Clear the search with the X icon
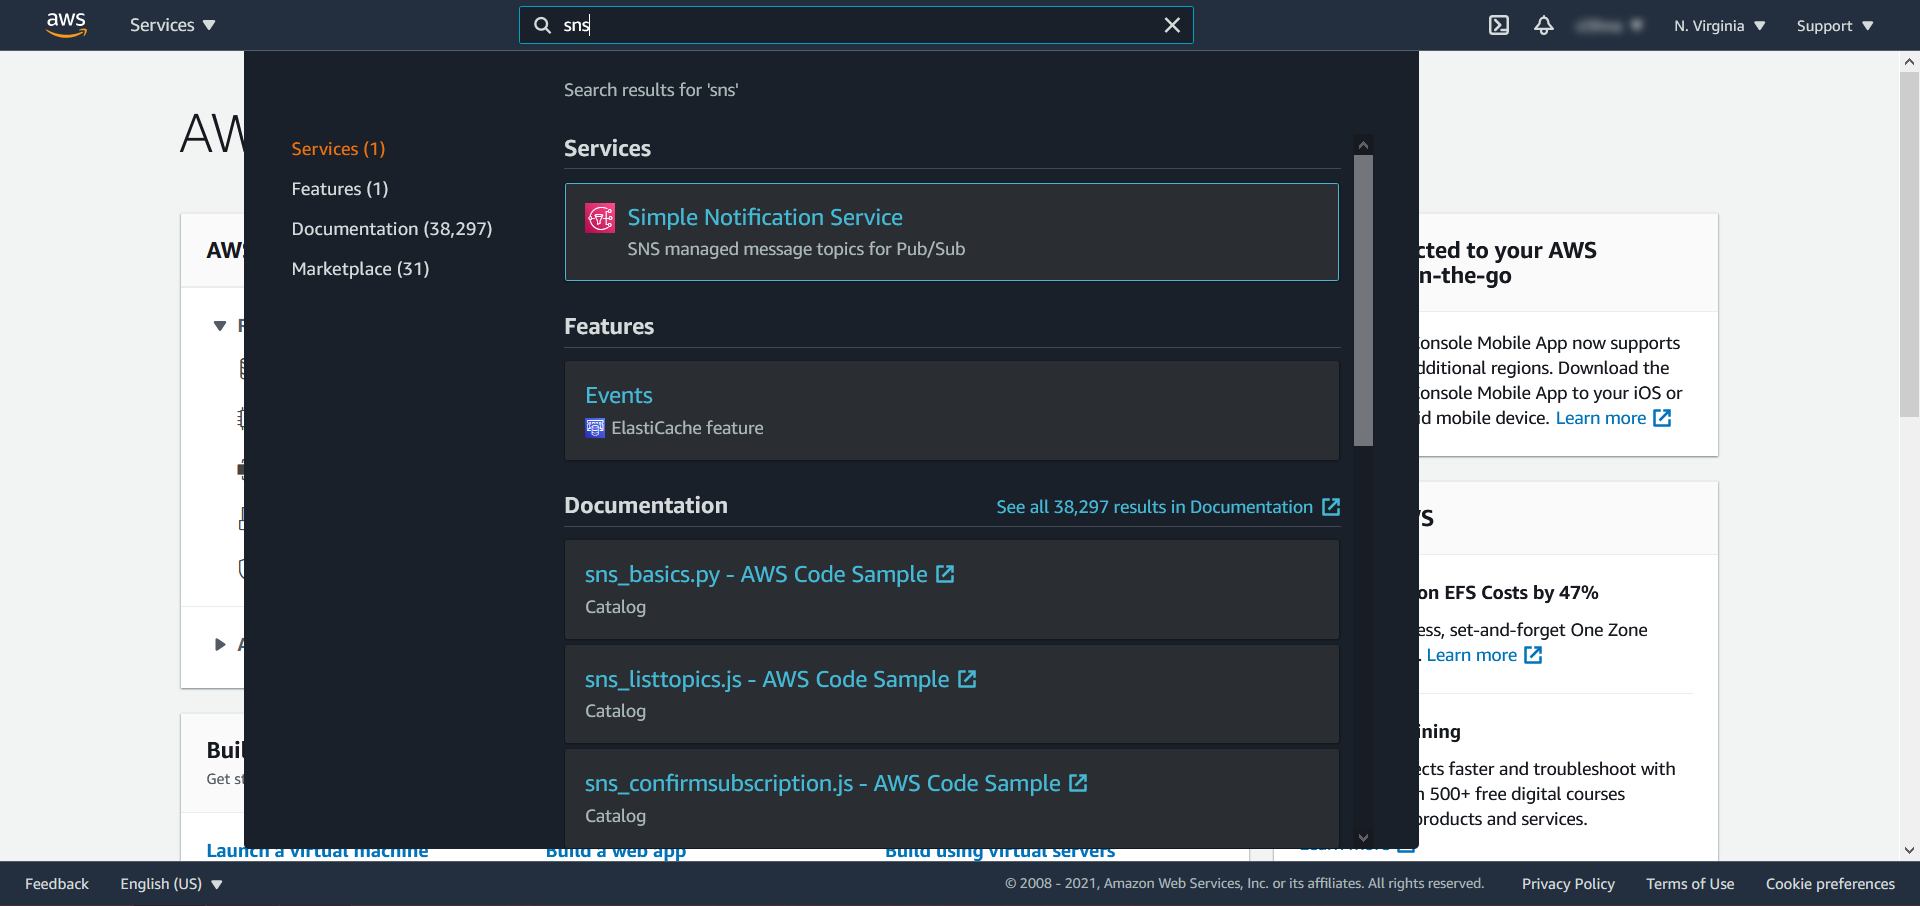This screenshot has height=906, width=1920. 1172,25
